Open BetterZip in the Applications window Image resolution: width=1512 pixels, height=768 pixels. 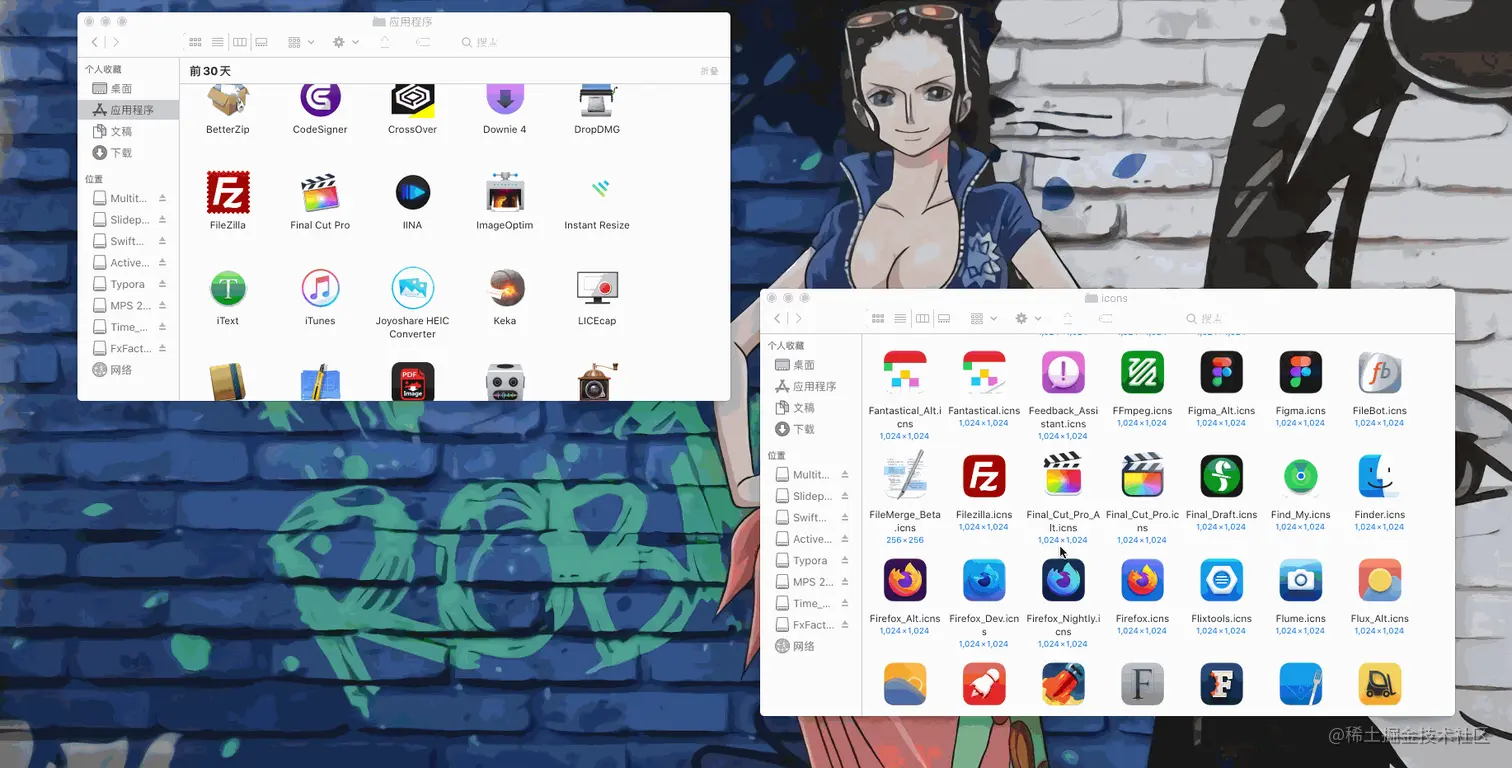point(228,101)
